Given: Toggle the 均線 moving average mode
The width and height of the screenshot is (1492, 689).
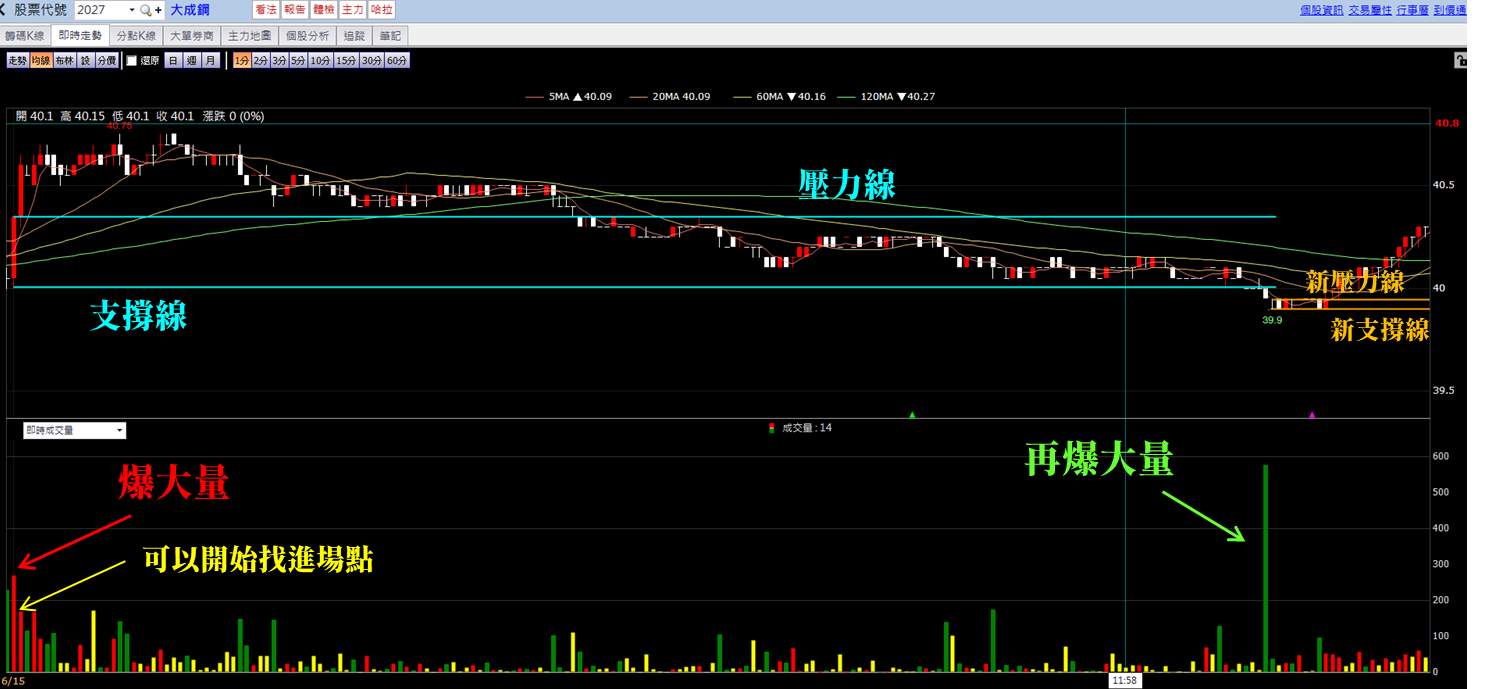Looking at the screenshot, I should click(40, 61).
